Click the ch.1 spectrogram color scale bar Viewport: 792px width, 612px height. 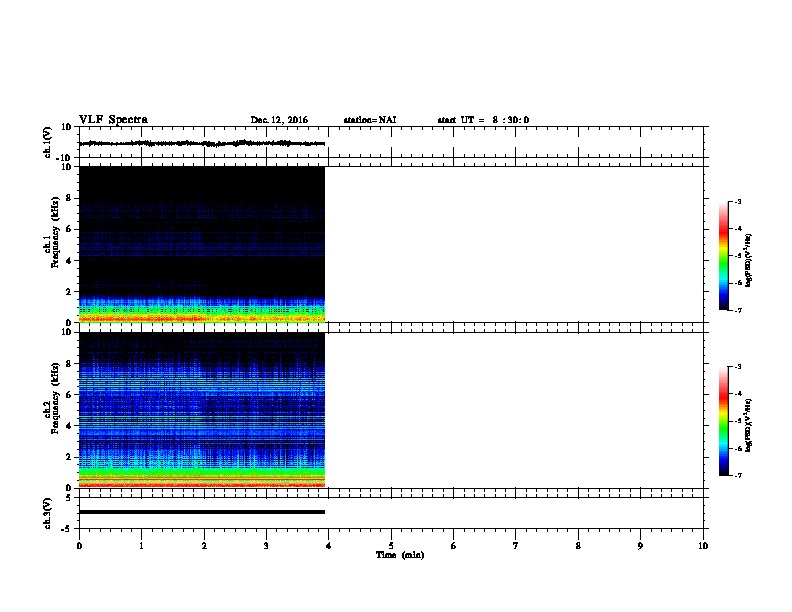tap(723, 256)
